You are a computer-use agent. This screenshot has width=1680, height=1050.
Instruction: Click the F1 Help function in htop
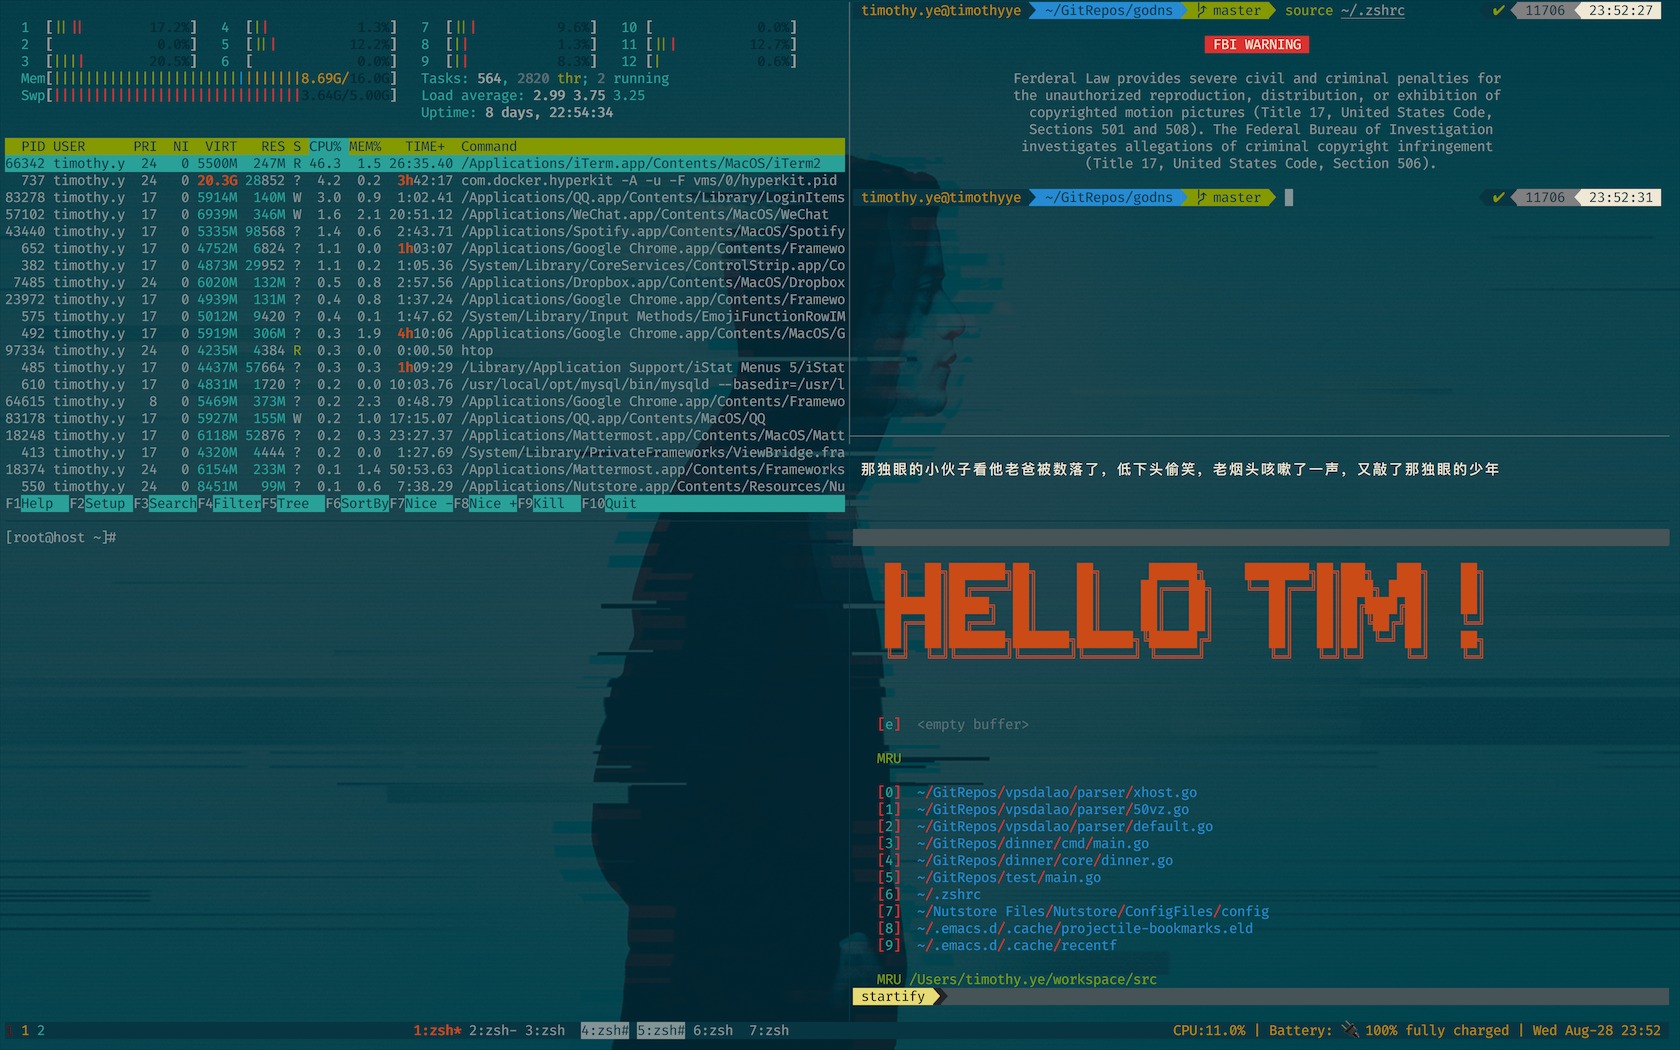(36, 504)
